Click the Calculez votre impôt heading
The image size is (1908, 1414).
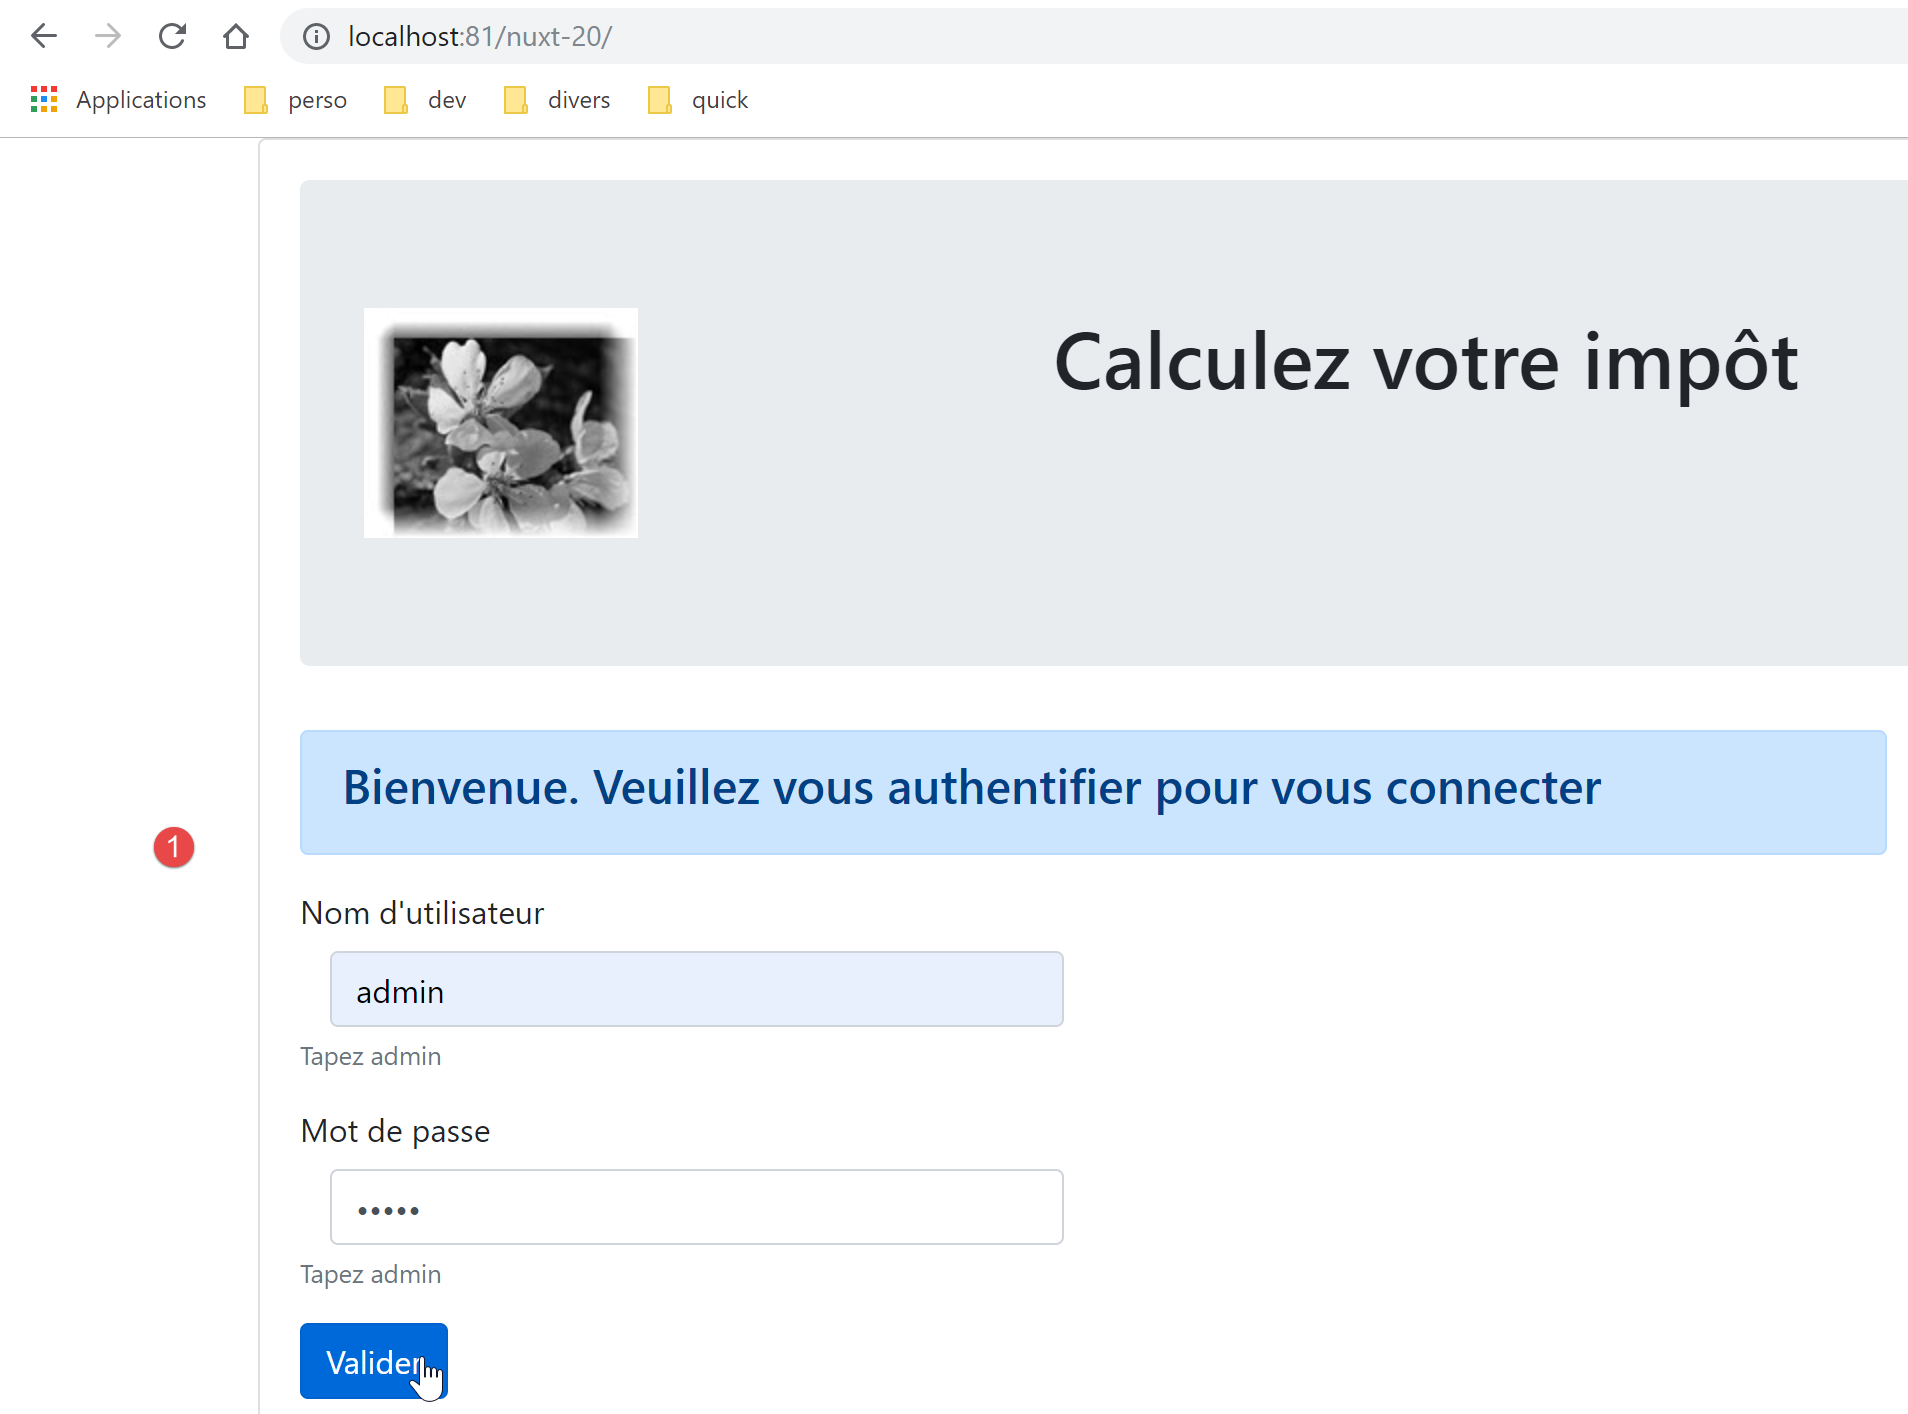(x=1426, y=362)
